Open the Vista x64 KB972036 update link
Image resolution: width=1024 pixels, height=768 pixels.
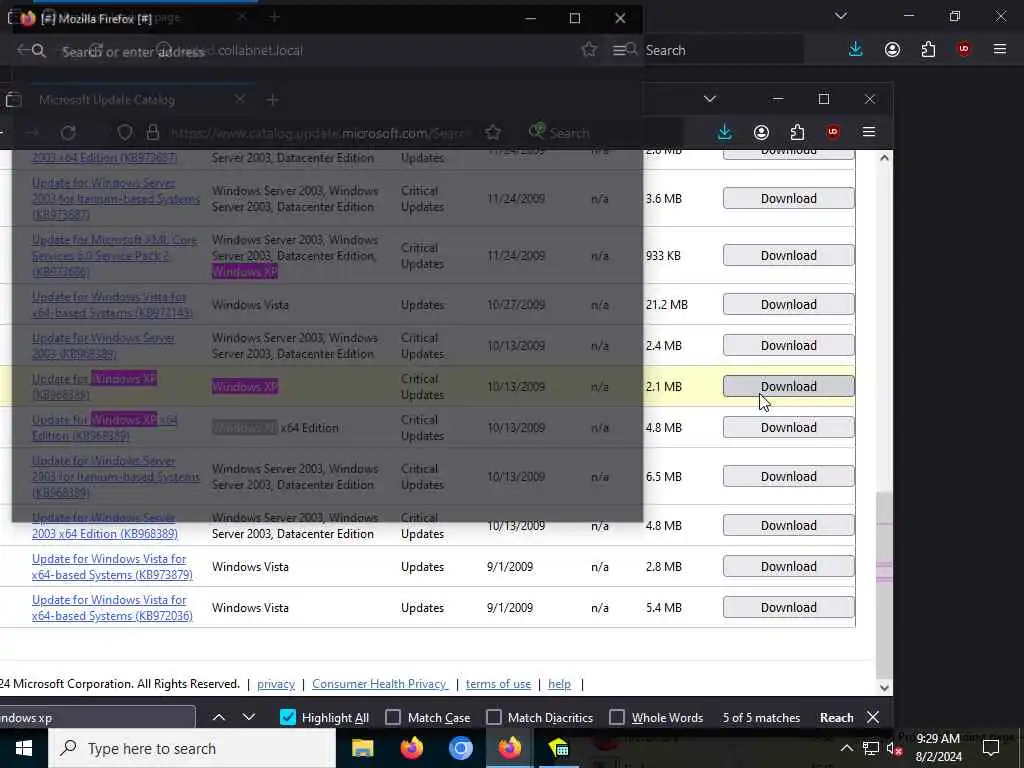[x=112, y=607]
